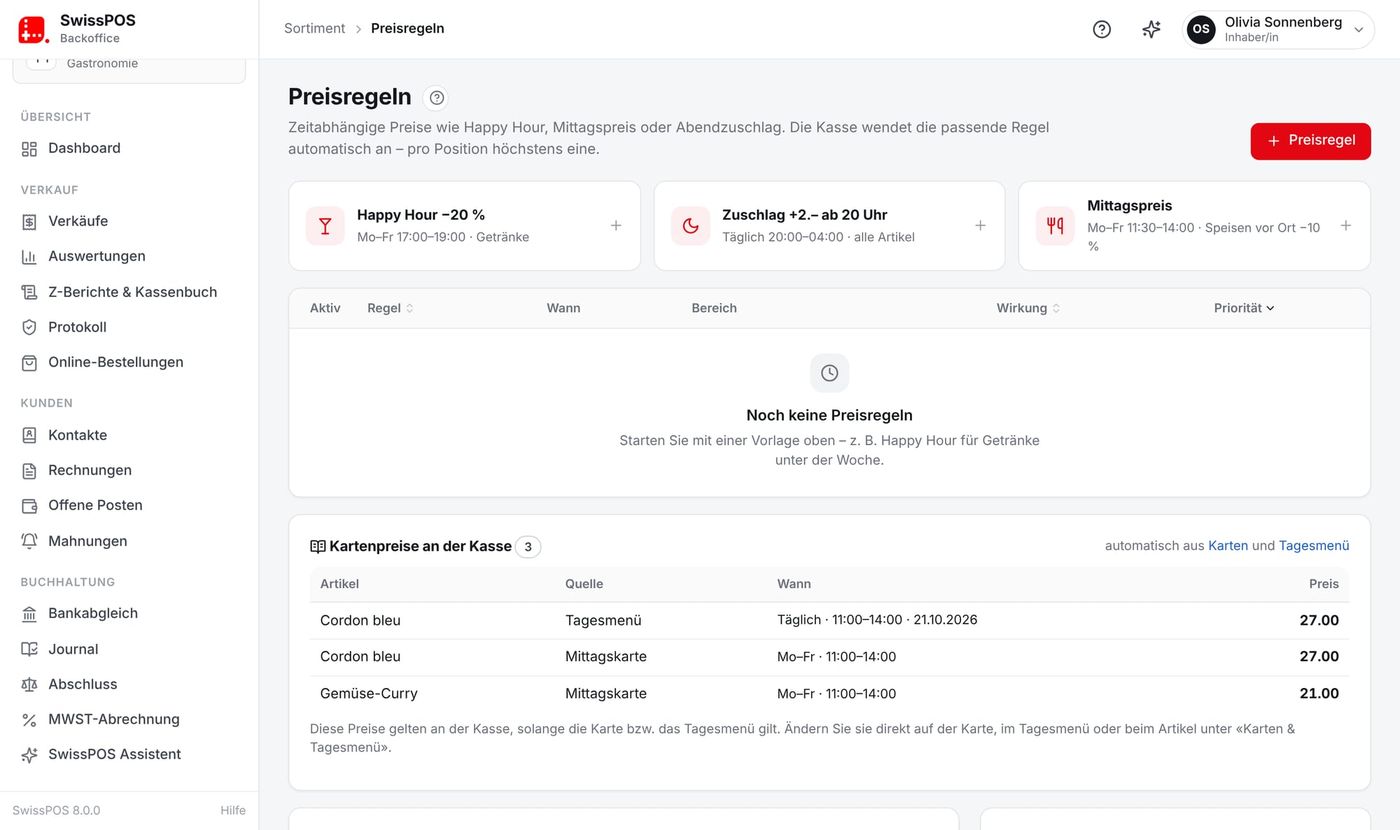Create new rule with red Preisregel button

[1310, 141]
